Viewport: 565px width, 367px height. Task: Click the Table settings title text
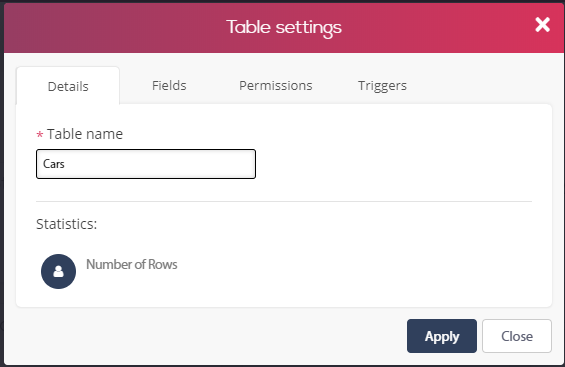click(284, 27)
